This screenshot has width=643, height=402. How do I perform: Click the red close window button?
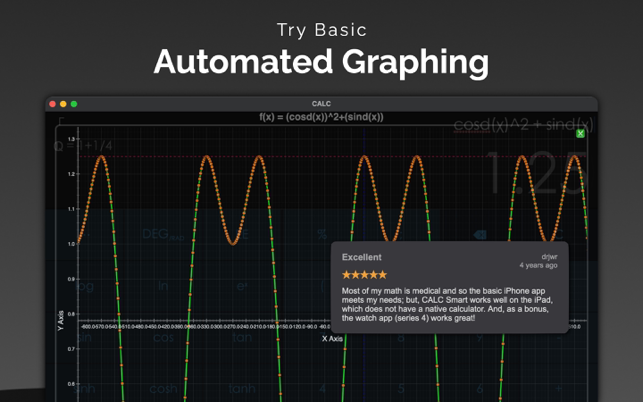click(52, 104)
